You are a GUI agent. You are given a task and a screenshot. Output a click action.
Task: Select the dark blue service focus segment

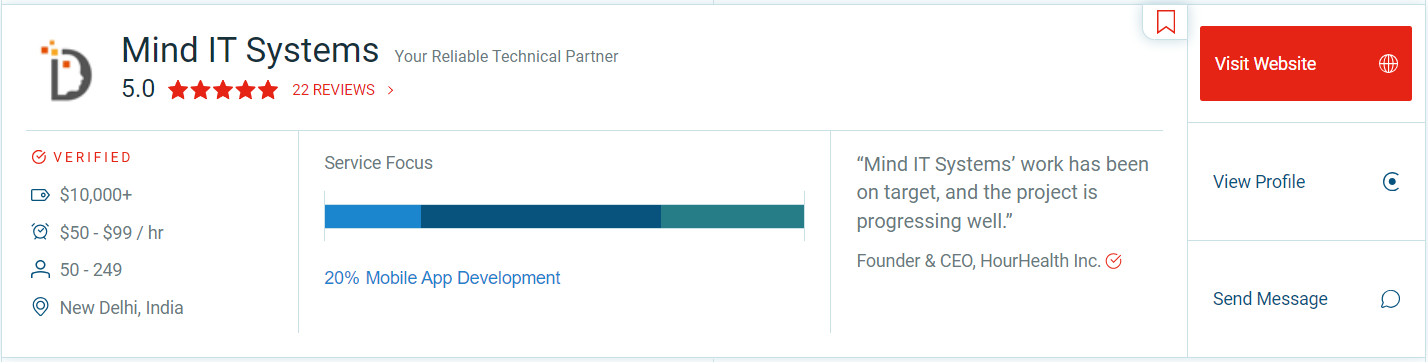coord(541,216)
